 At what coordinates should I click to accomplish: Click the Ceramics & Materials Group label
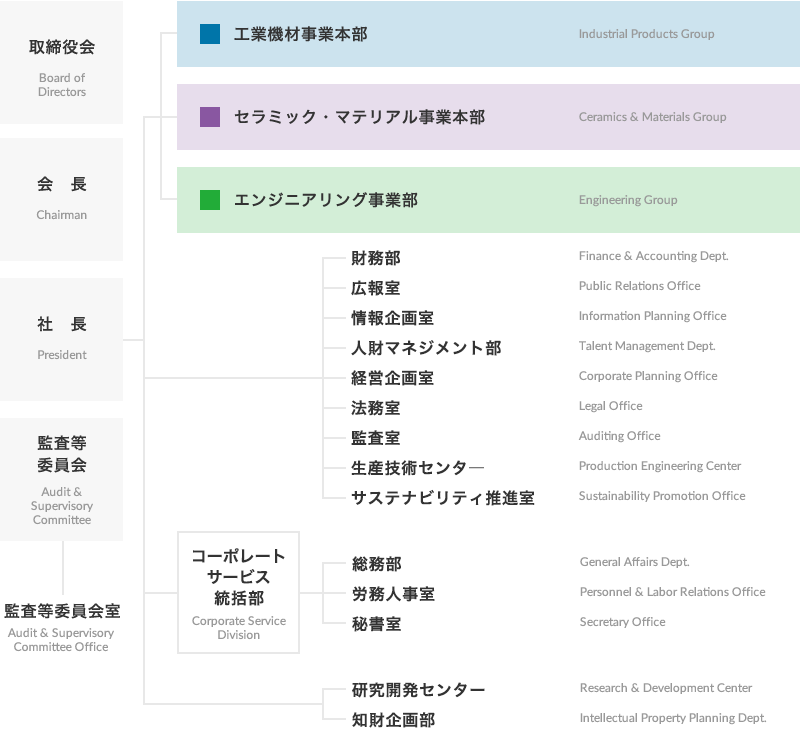click(653, 117)
